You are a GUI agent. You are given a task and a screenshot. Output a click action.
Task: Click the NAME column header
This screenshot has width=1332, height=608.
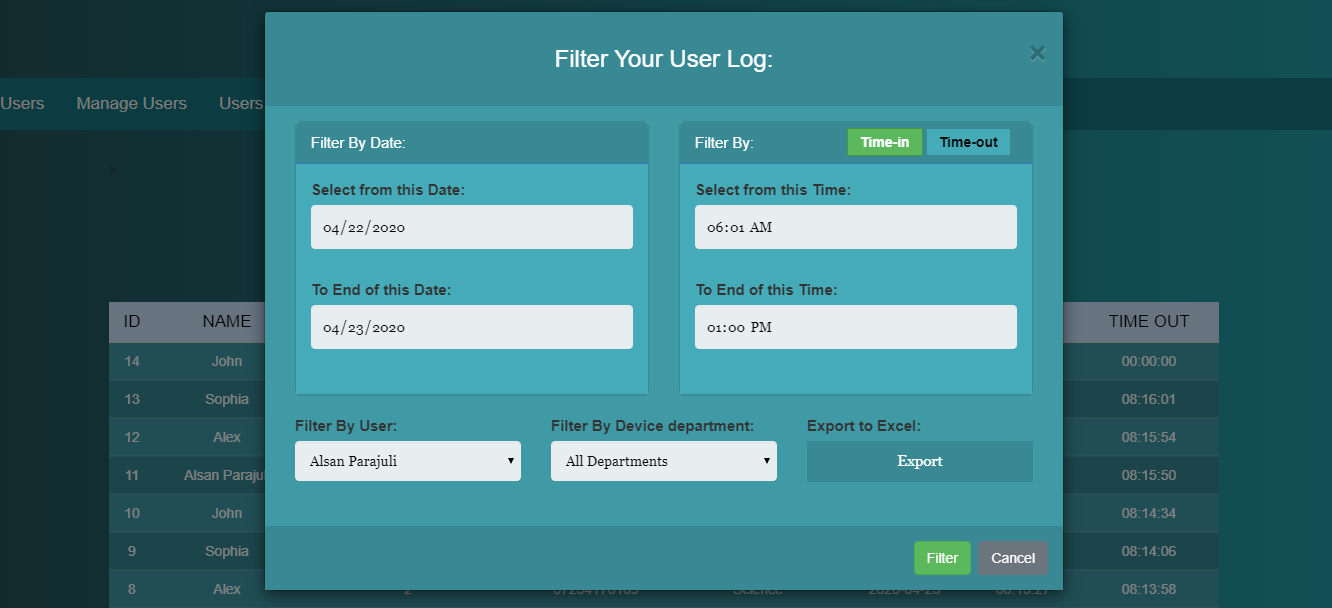tap(227, 322)
